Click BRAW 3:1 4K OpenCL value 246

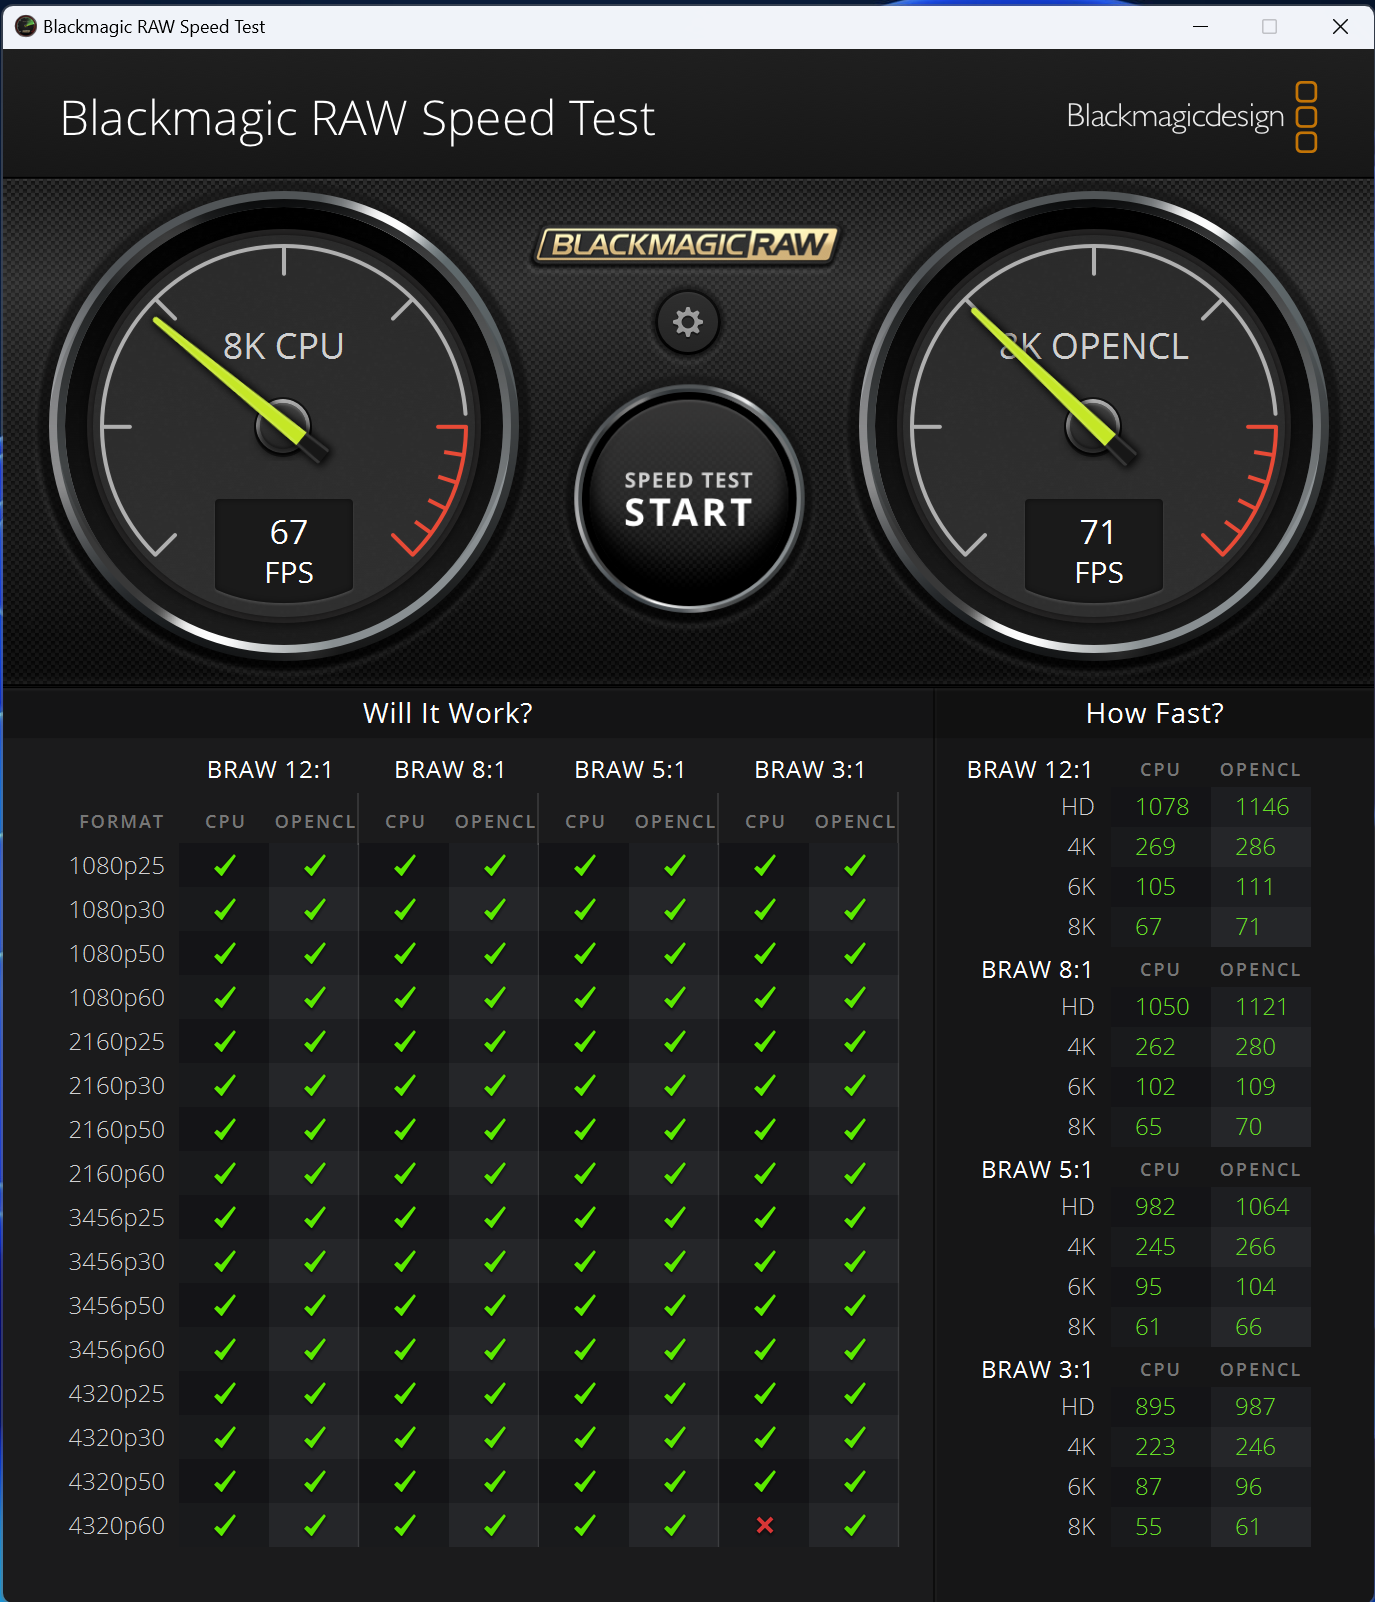(x=1255, y=1447)
